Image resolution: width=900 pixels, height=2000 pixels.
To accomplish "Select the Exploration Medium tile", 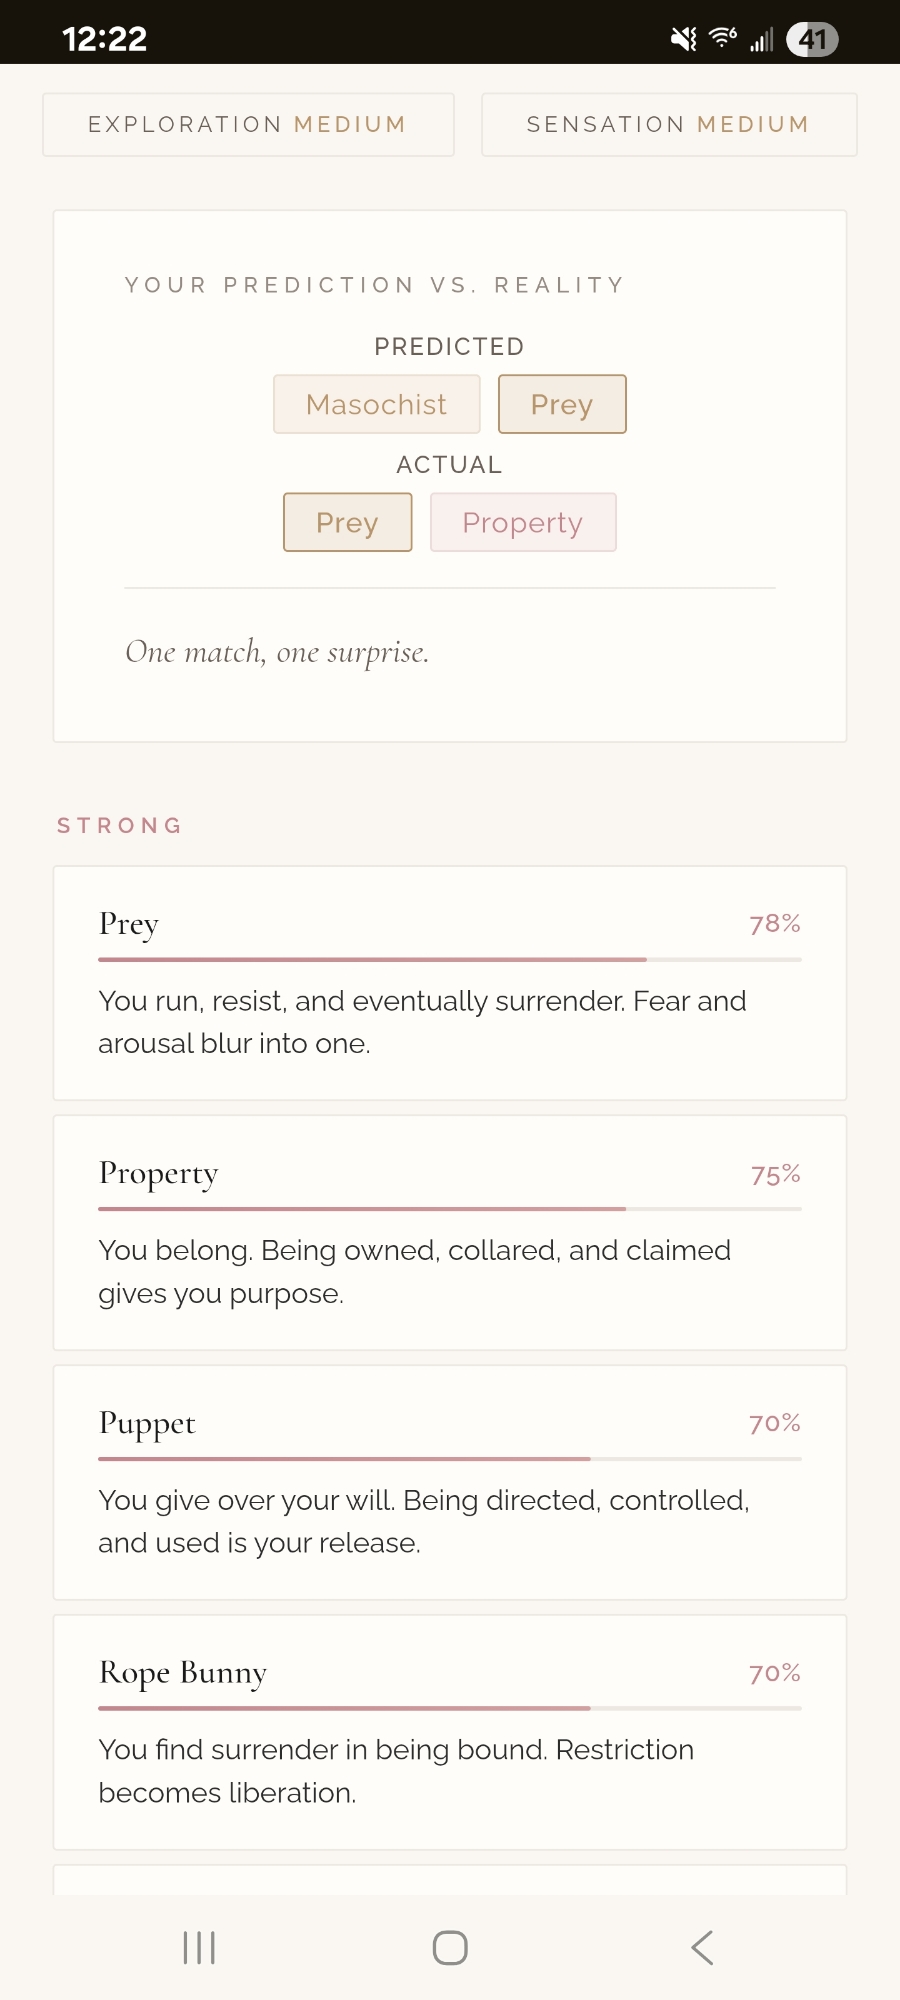I will (x=248, y=125).
